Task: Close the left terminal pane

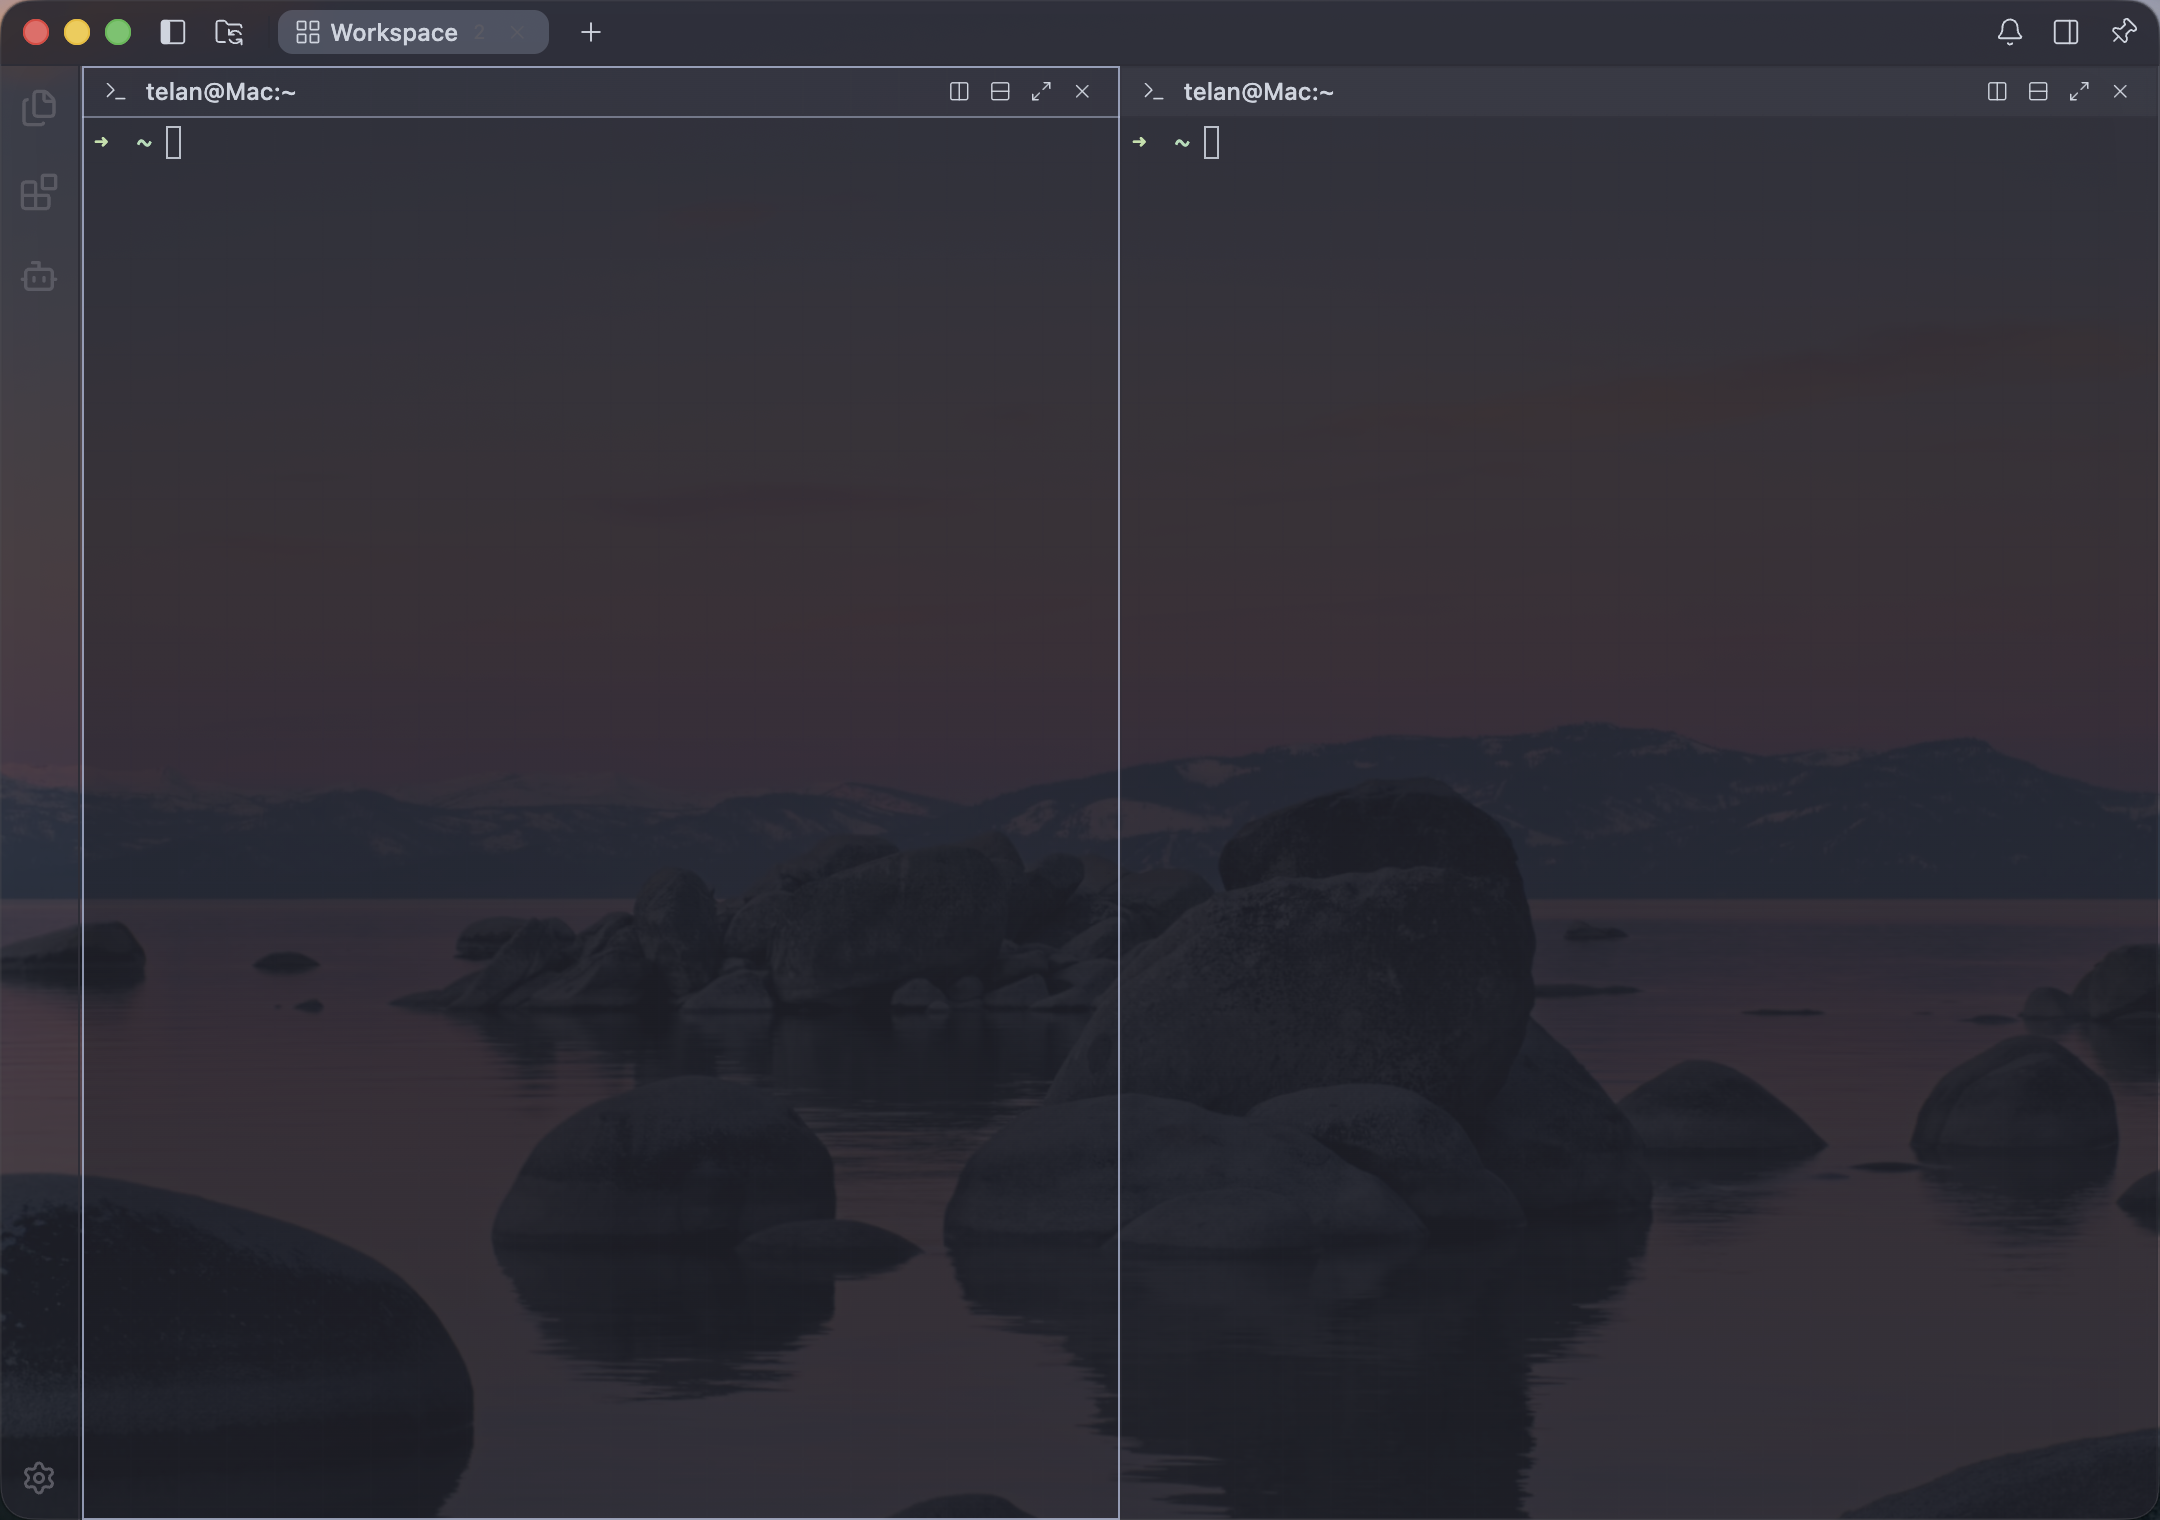Action: pyautogui.click(x=1082, y=92)
